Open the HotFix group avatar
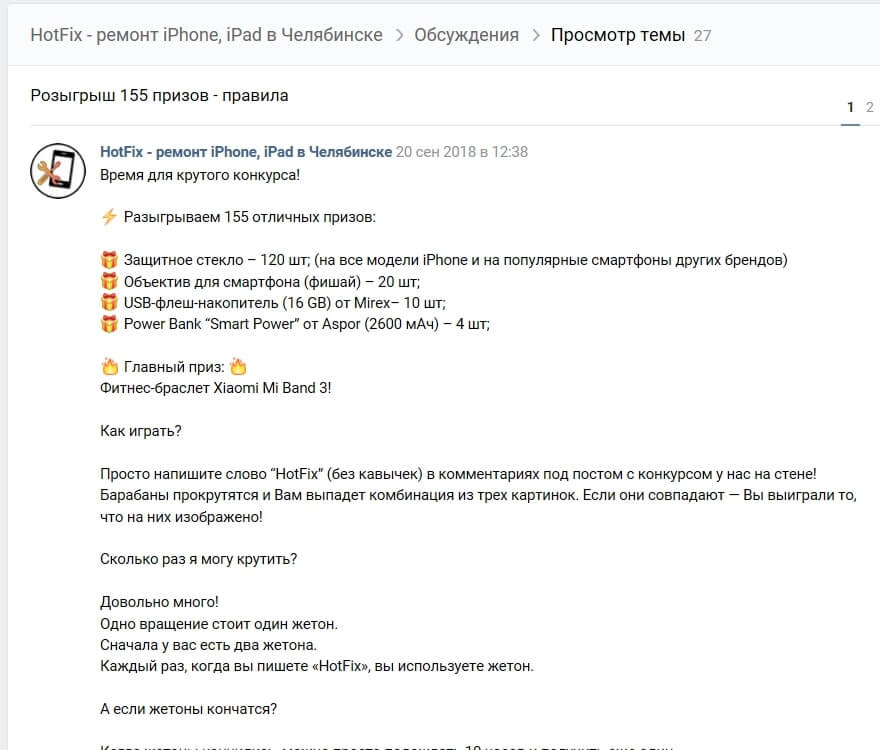 pyautogui.click(x=58, y=172)
